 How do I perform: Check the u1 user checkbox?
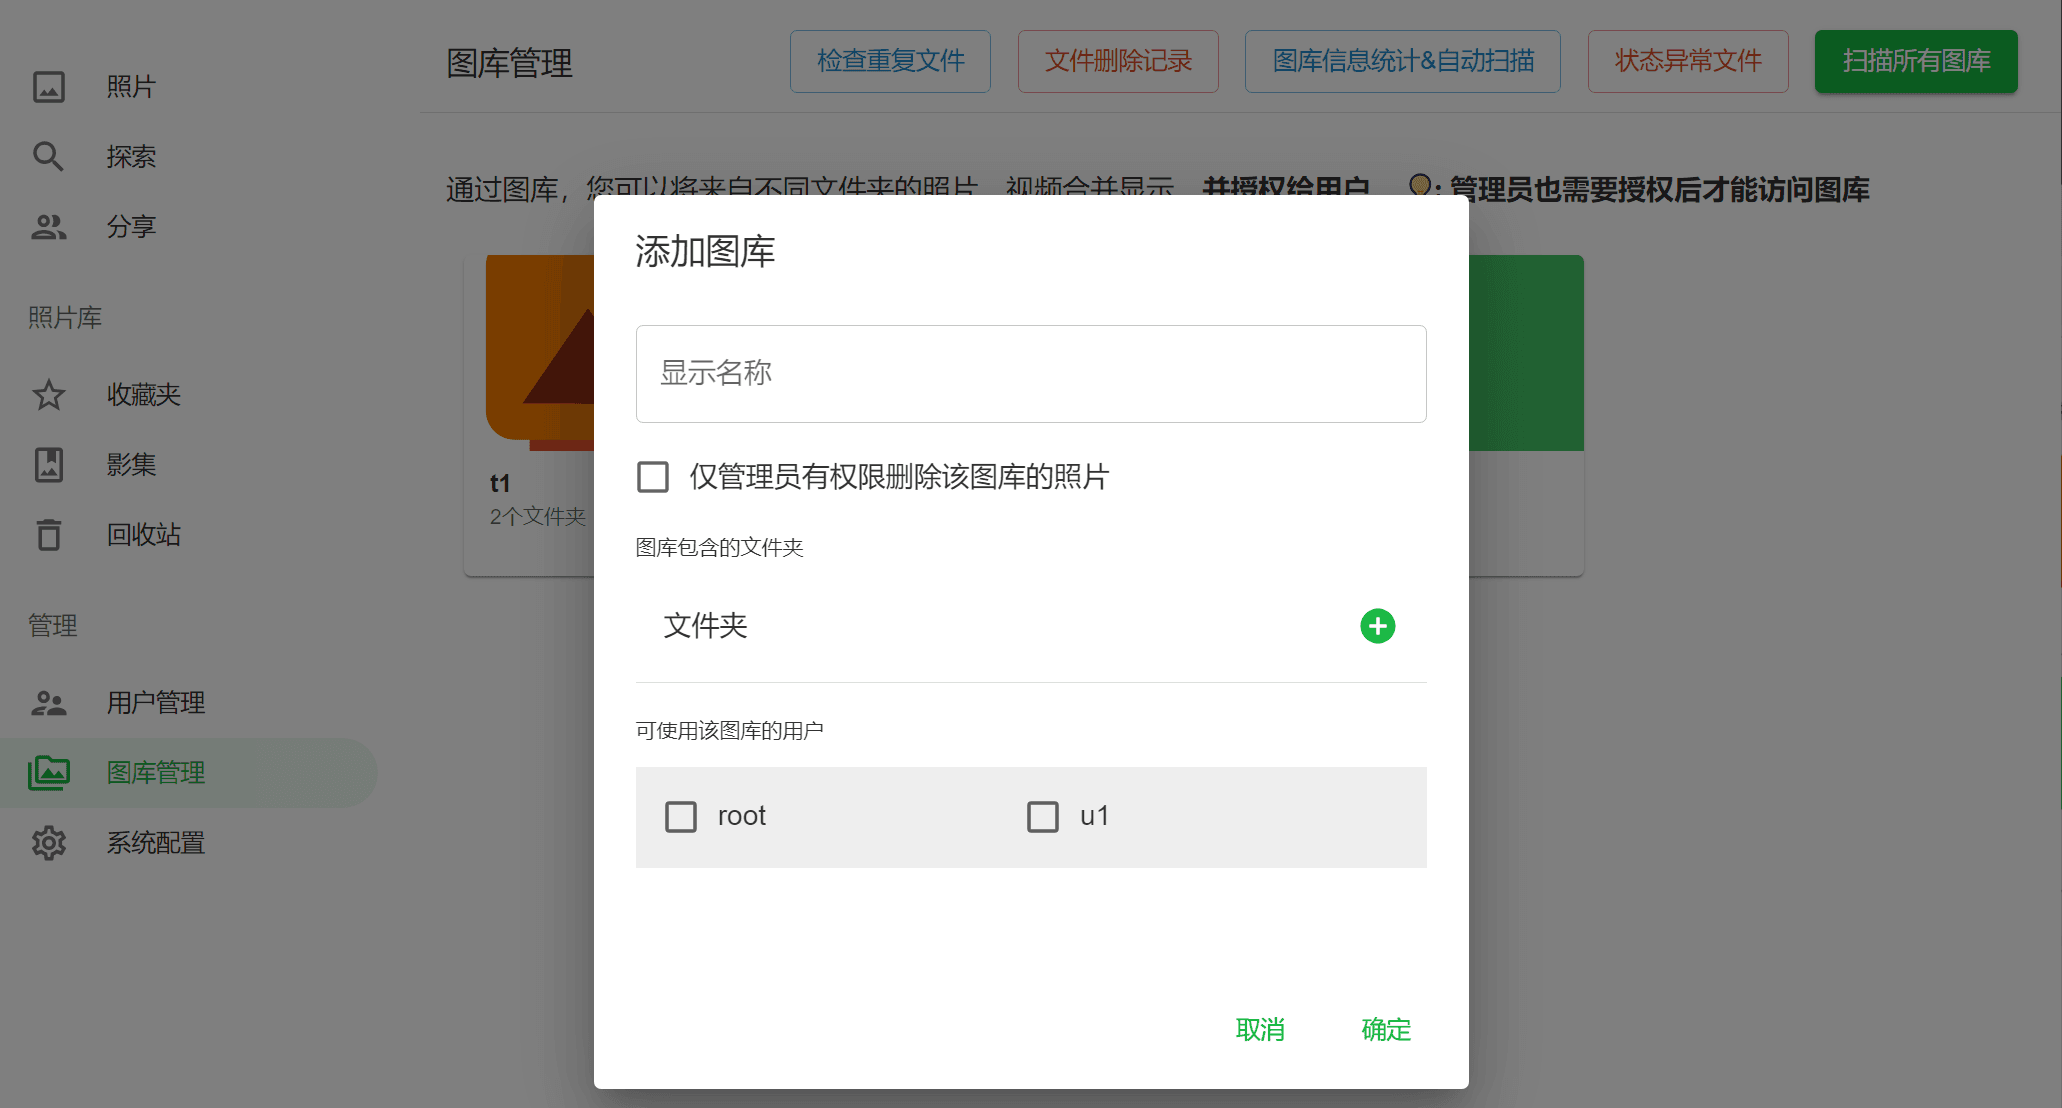coord(1043,817)
